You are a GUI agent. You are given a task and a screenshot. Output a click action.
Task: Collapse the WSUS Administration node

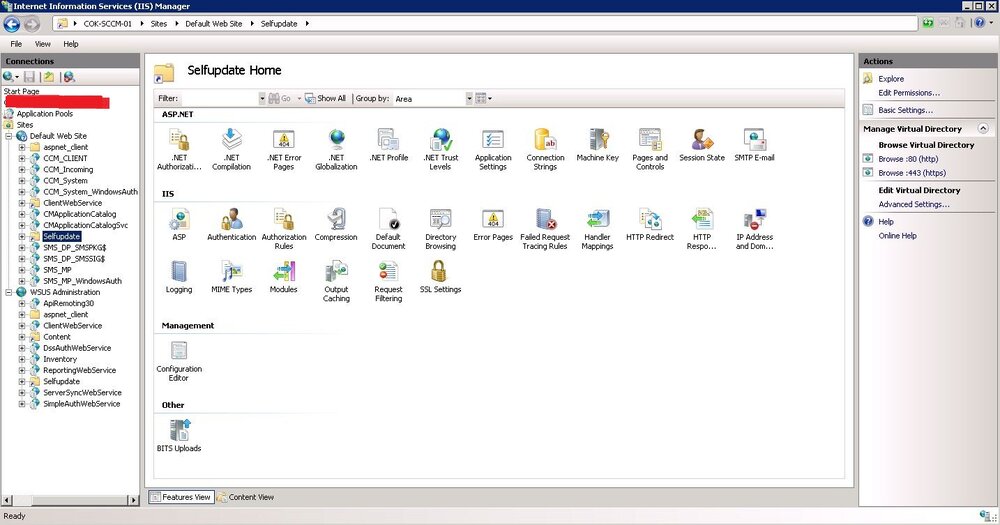click(9, 292)
